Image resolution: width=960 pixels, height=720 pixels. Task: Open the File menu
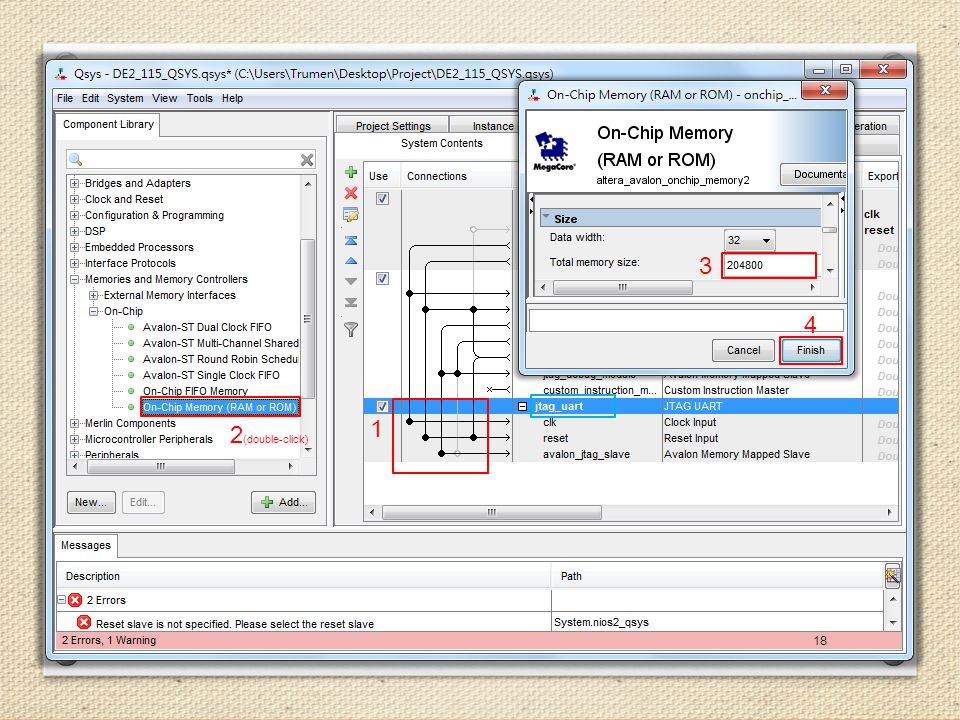pyautogui.click(x=65, y=98)
